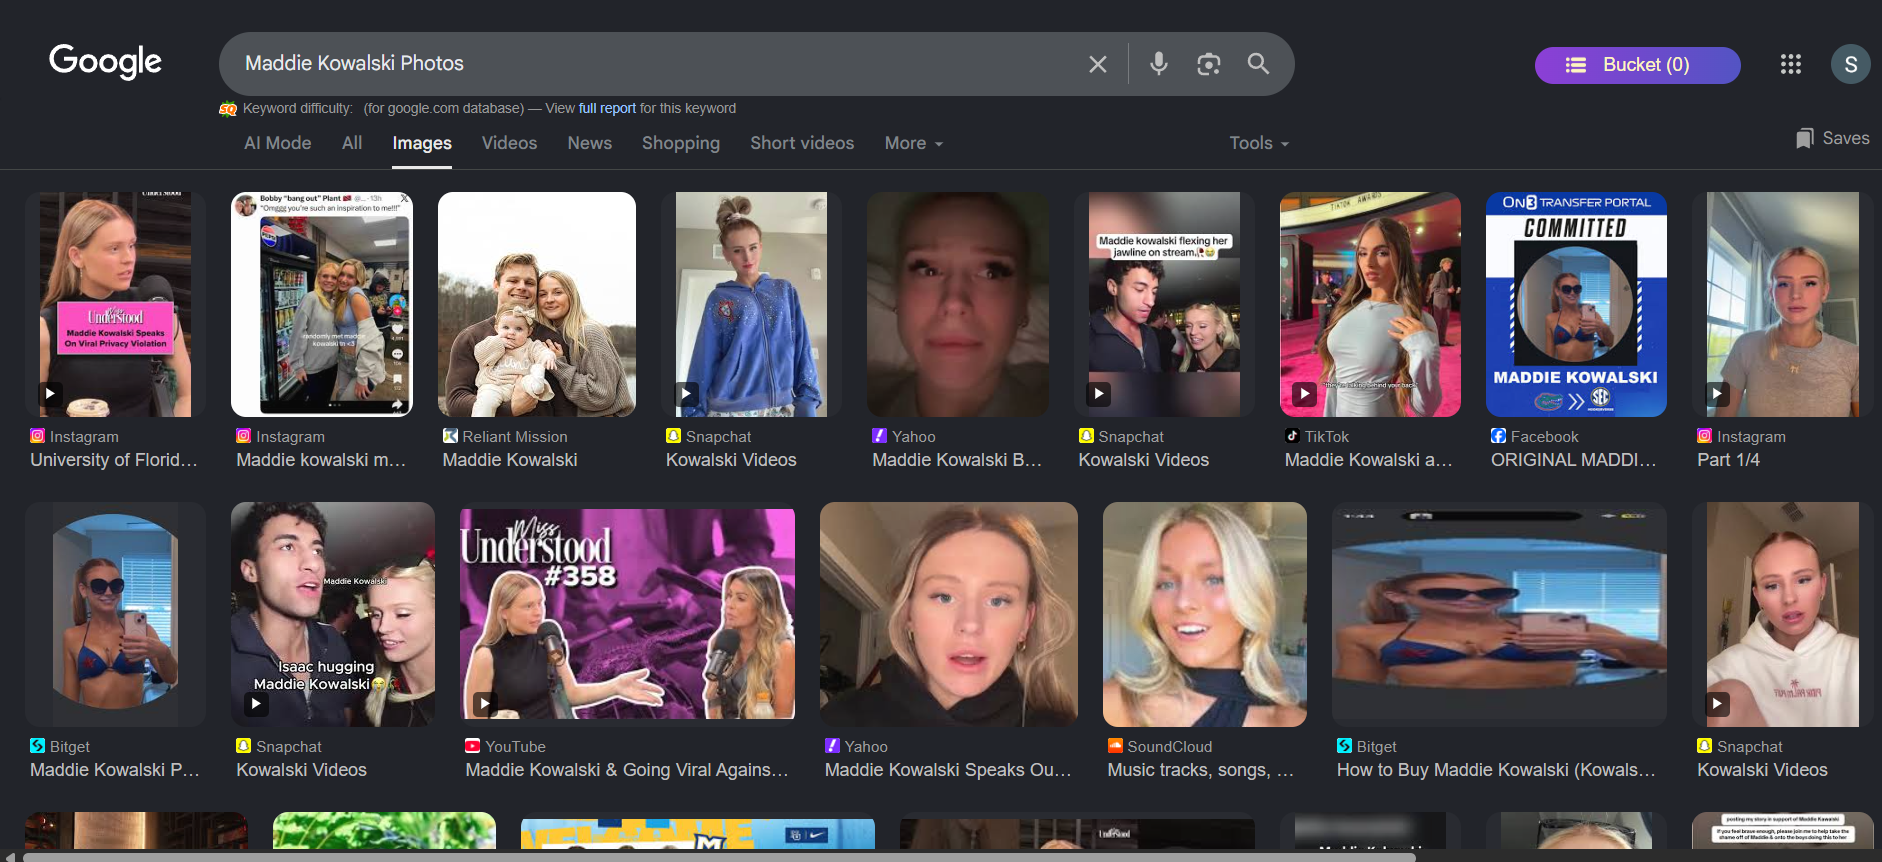Open the Maddie Kowalski Speaks Ou... title

point(948,770)
